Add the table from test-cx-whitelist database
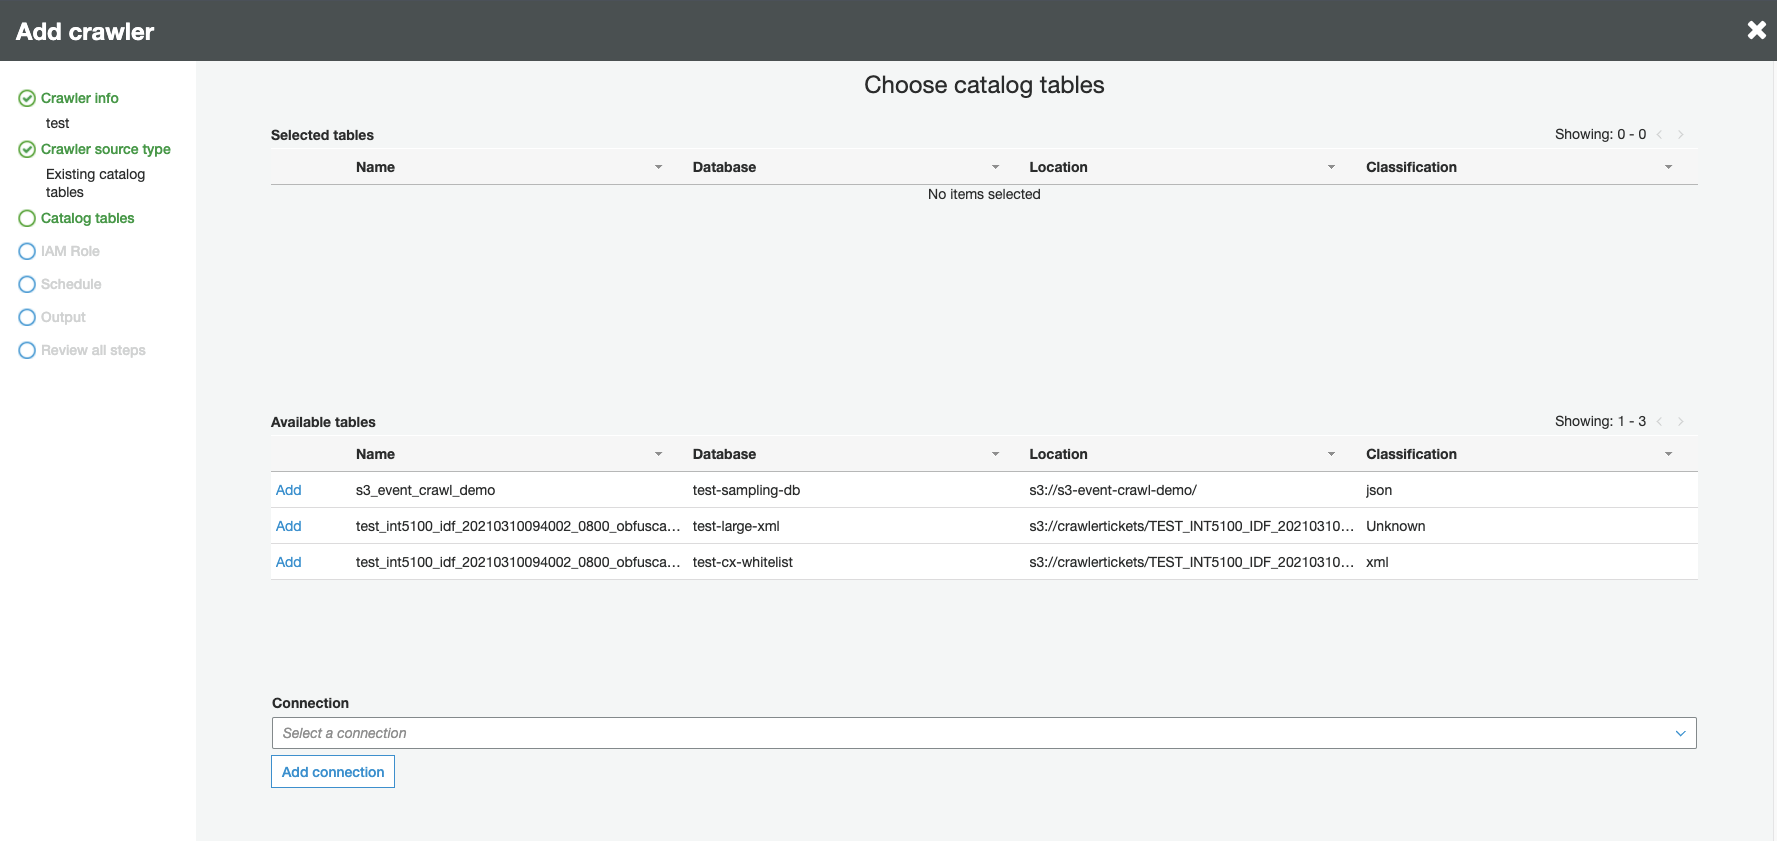The image size is (1777, 841). pyautogui.click(x=288, y=562)
